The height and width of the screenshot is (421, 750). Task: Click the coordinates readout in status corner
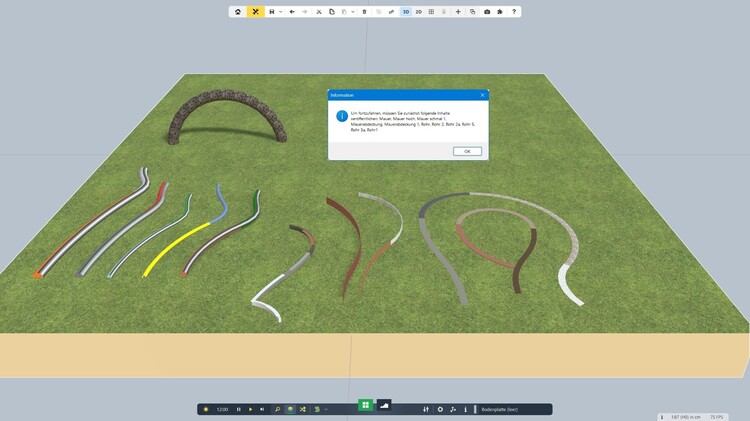(686, 417)
